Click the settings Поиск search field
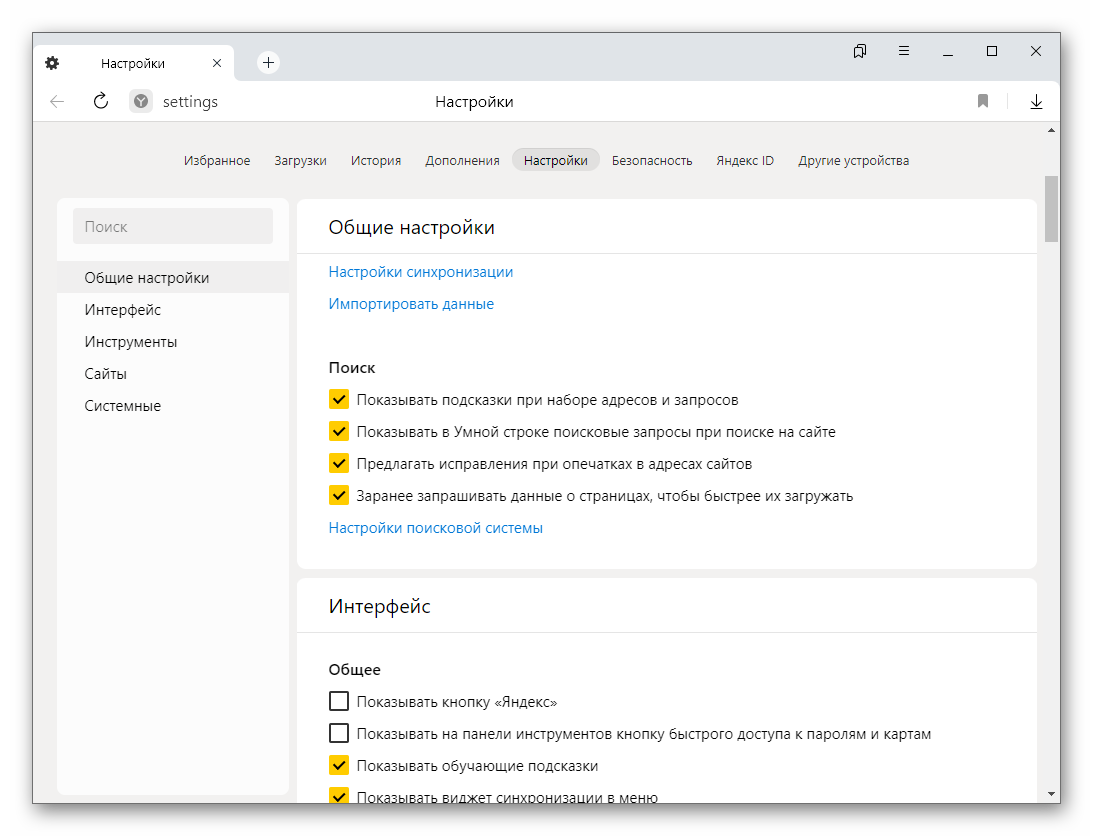This screenshot has width=1093, height=836. (x=173, y=227)
